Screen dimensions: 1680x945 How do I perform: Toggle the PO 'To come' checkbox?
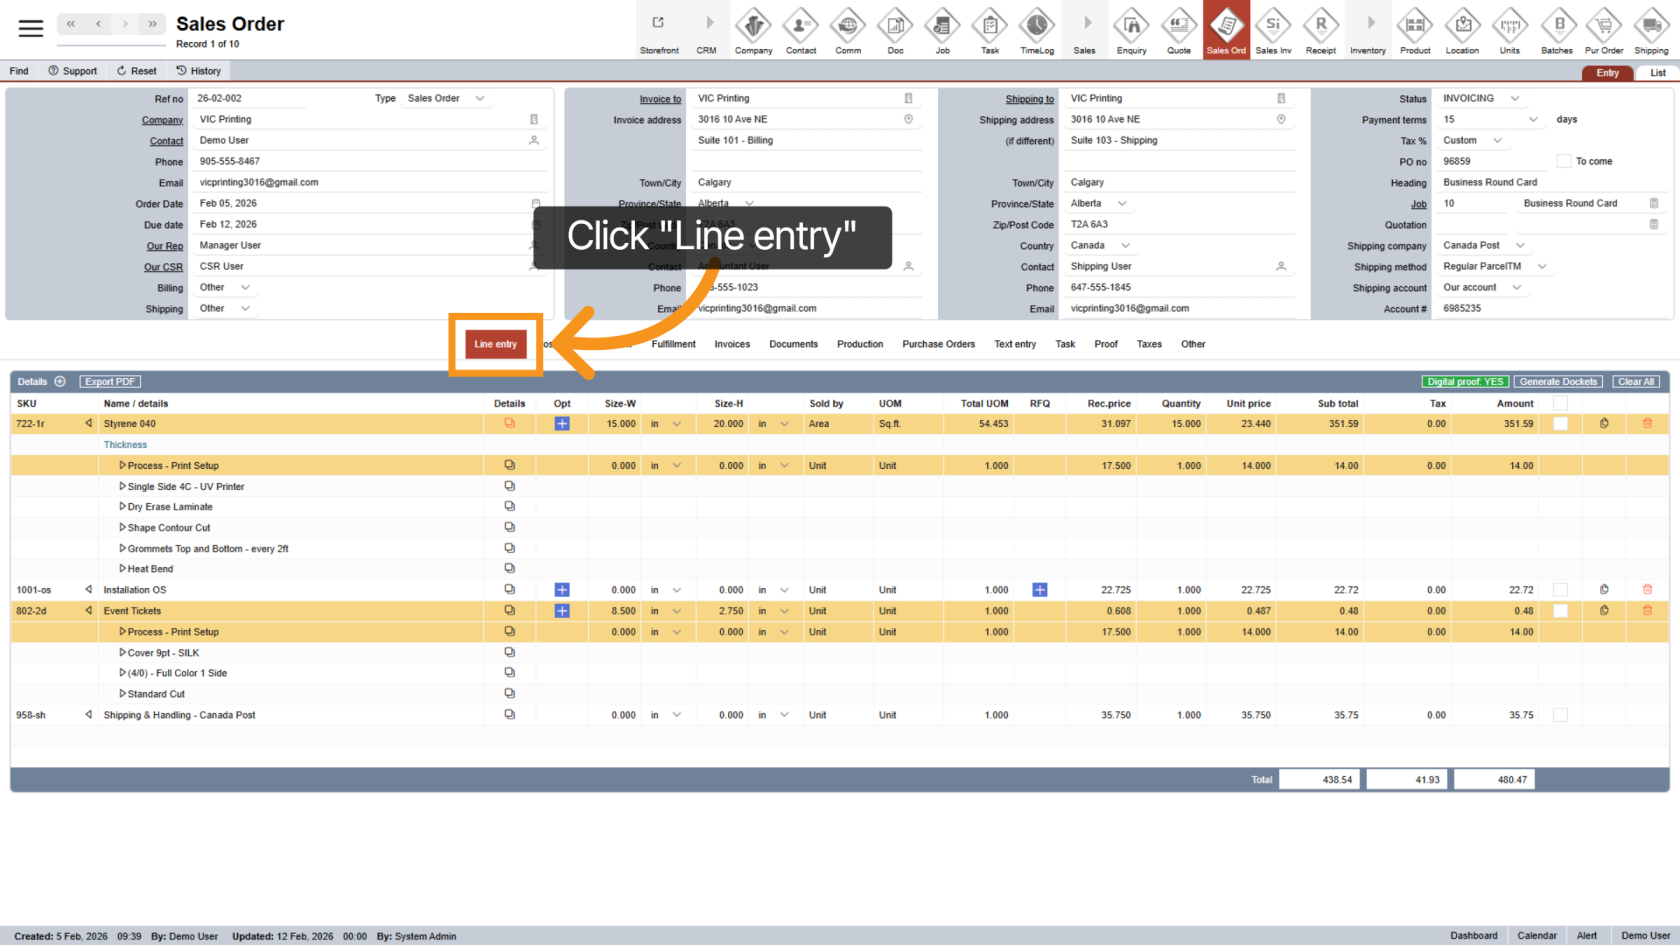pos(1564,161)
